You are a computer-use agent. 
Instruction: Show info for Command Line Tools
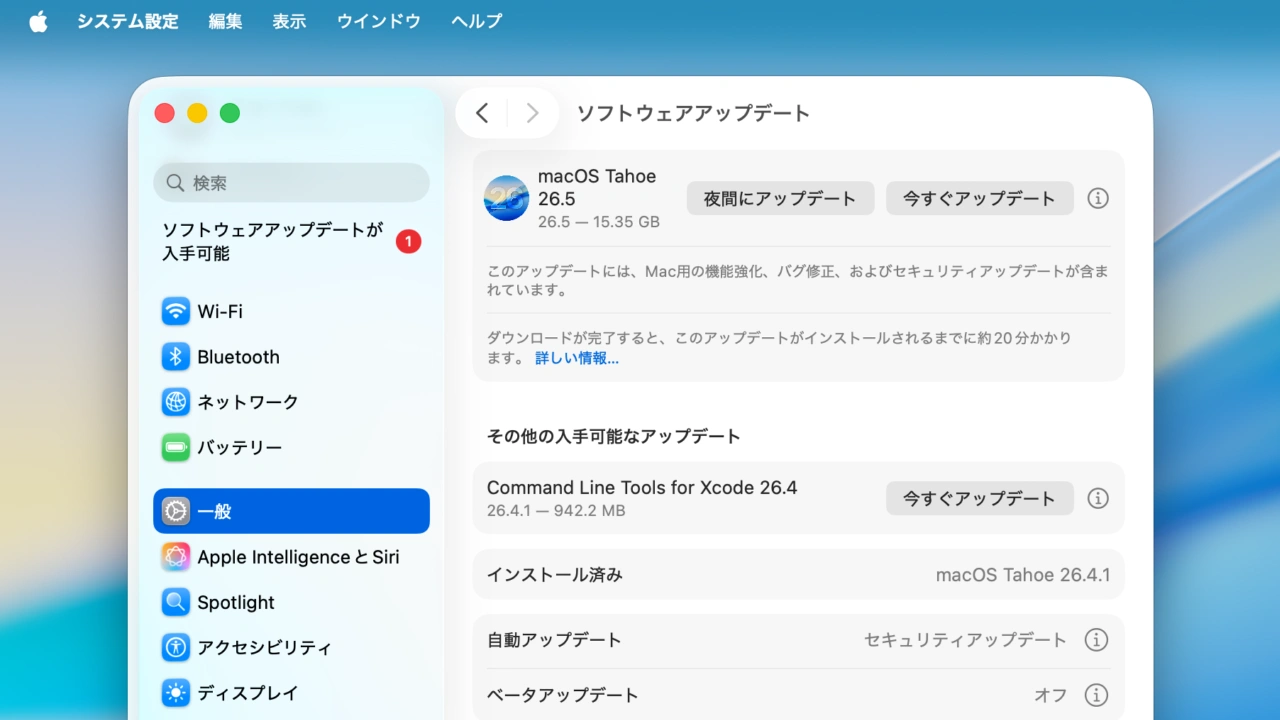coord(1098,498)
